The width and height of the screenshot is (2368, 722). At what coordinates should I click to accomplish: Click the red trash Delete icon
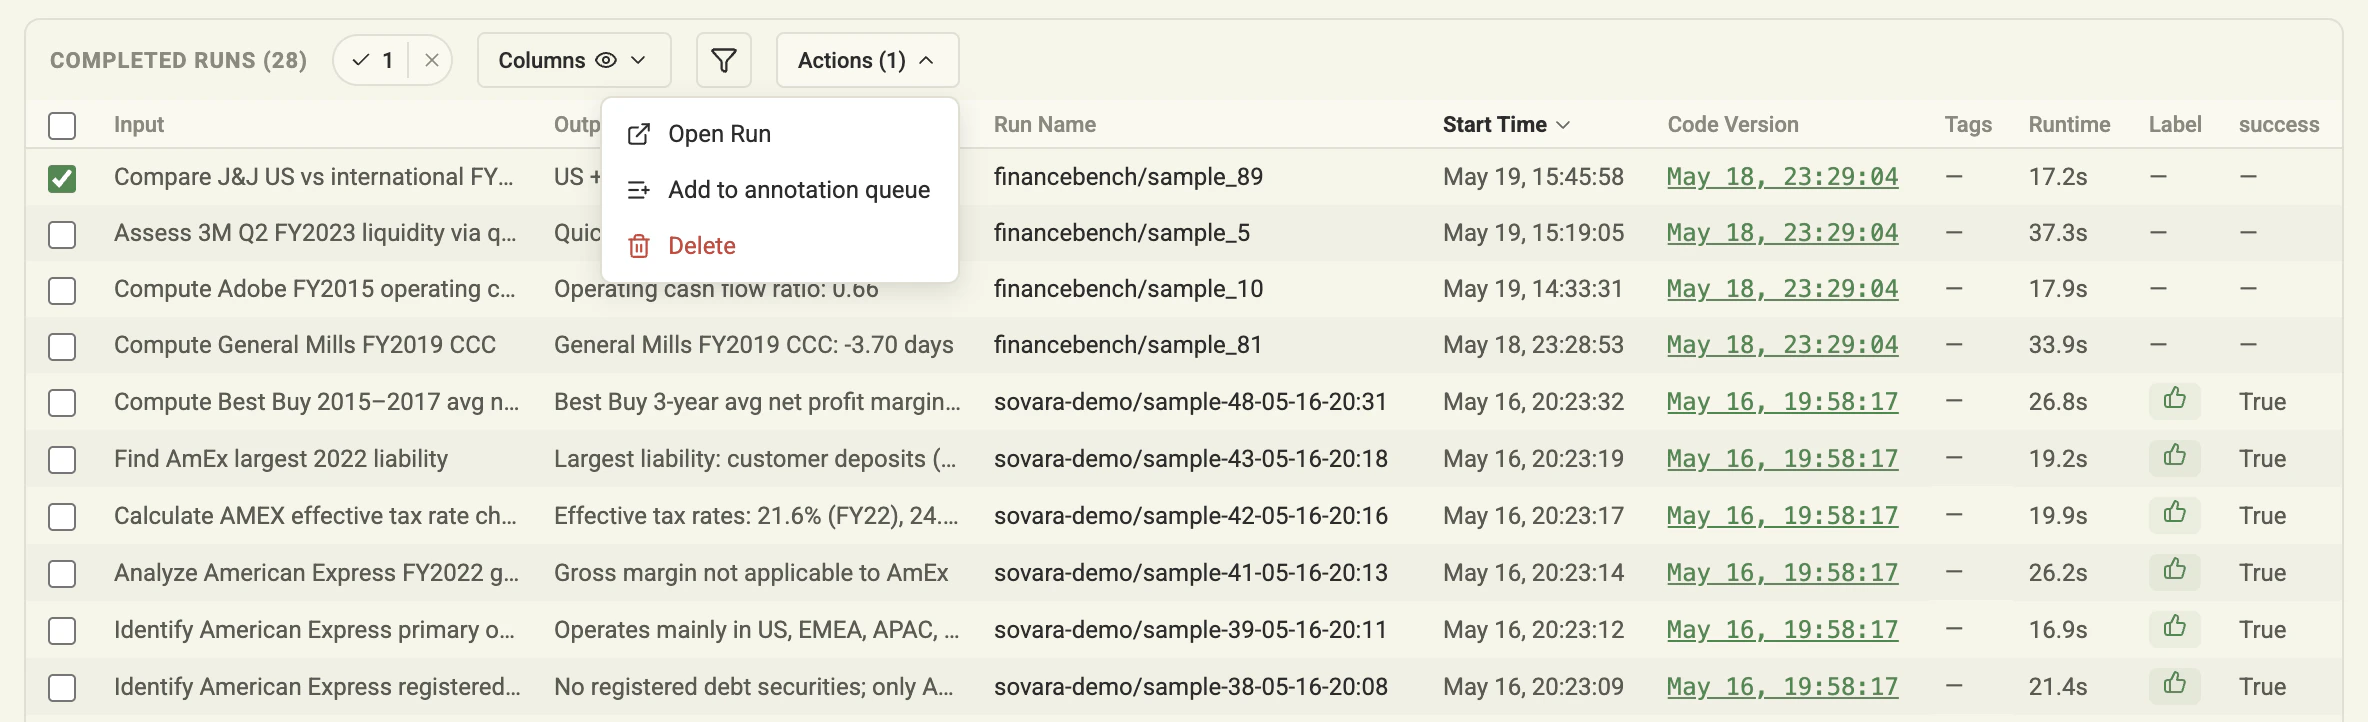(x=639, y=246)
